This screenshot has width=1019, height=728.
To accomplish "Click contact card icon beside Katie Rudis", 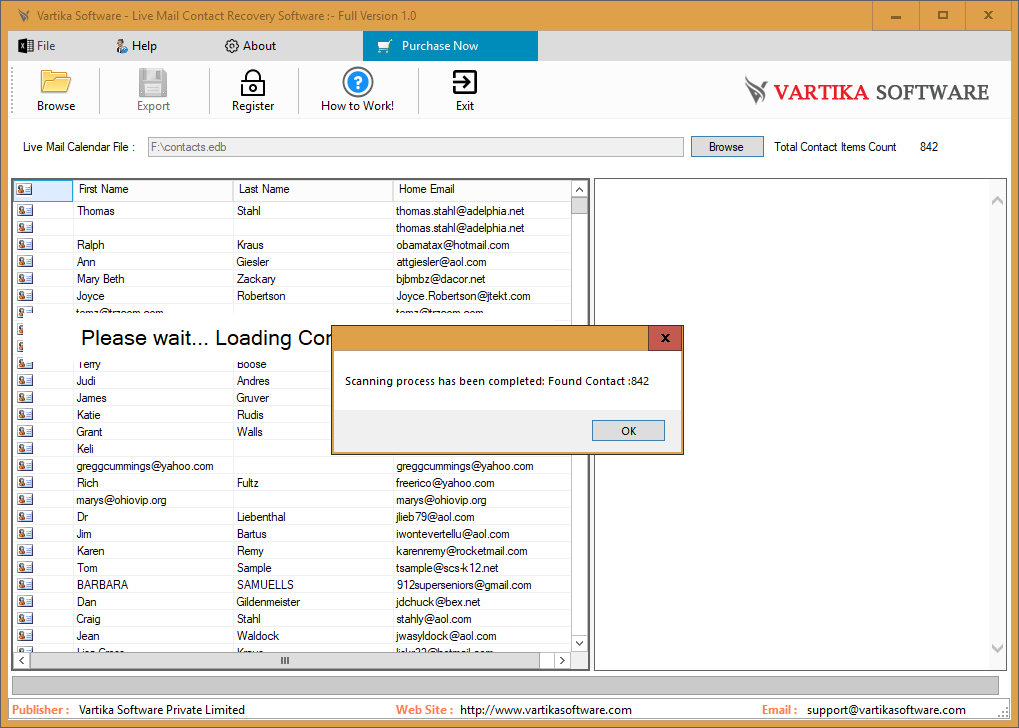I will [x=25, y=414].
